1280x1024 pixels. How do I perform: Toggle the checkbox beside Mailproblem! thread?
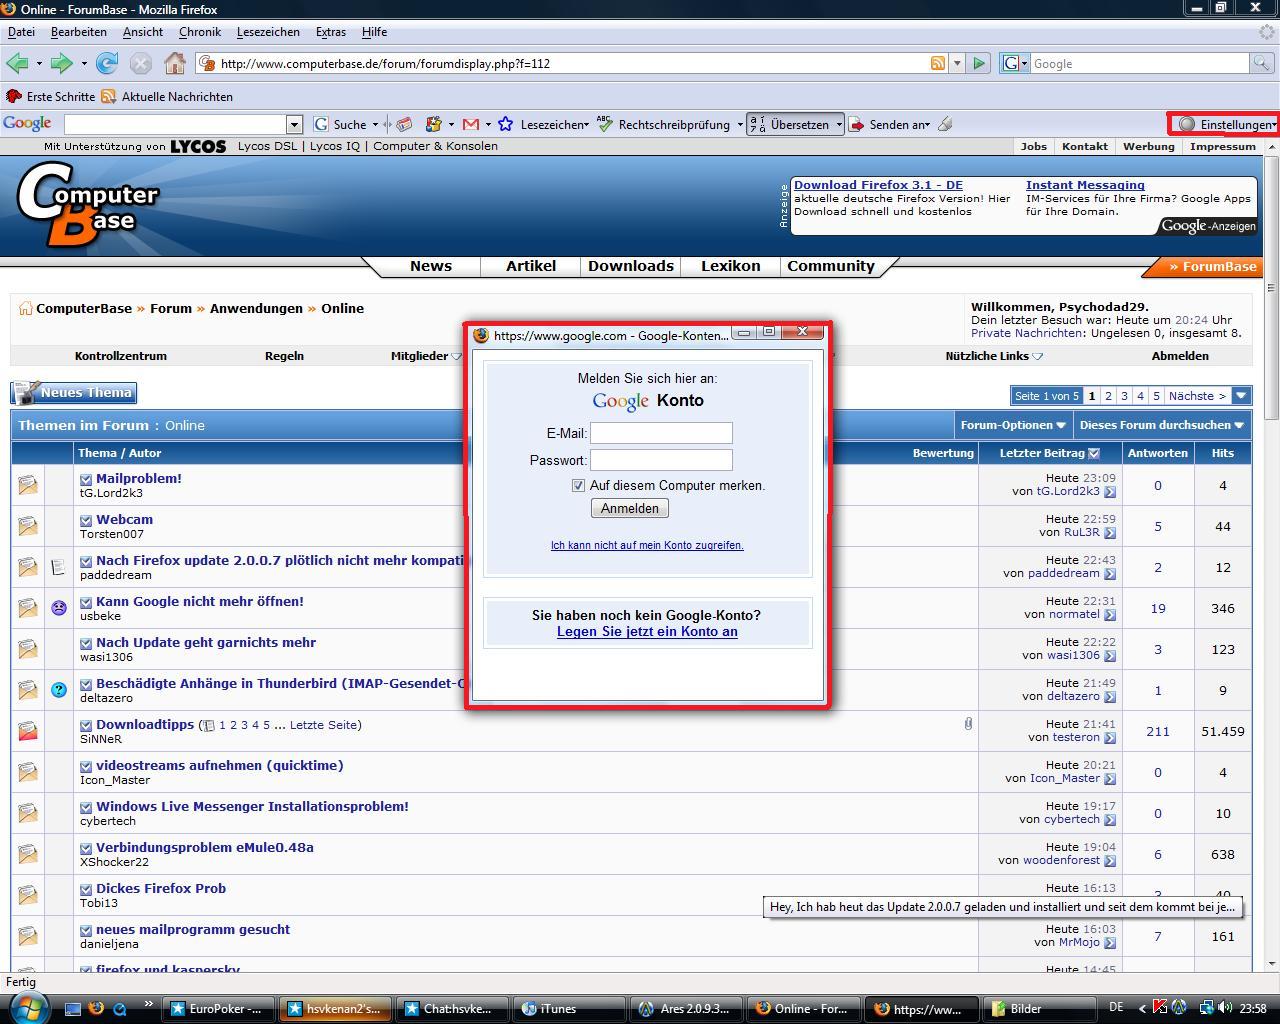click(86, 479)
